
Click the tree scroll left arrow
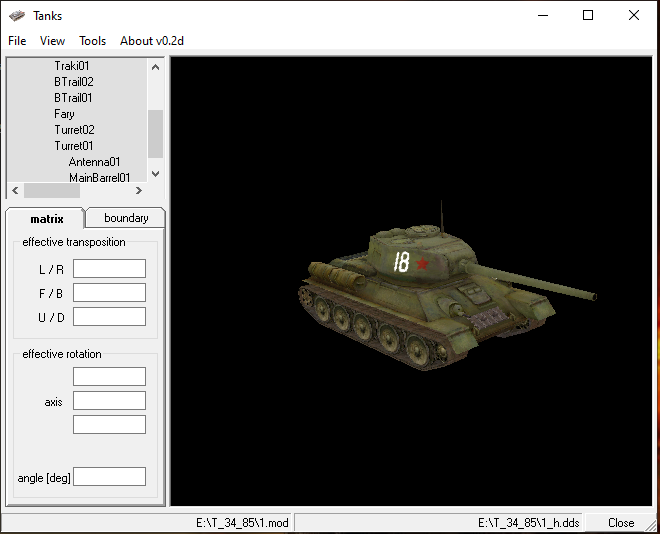16,191
